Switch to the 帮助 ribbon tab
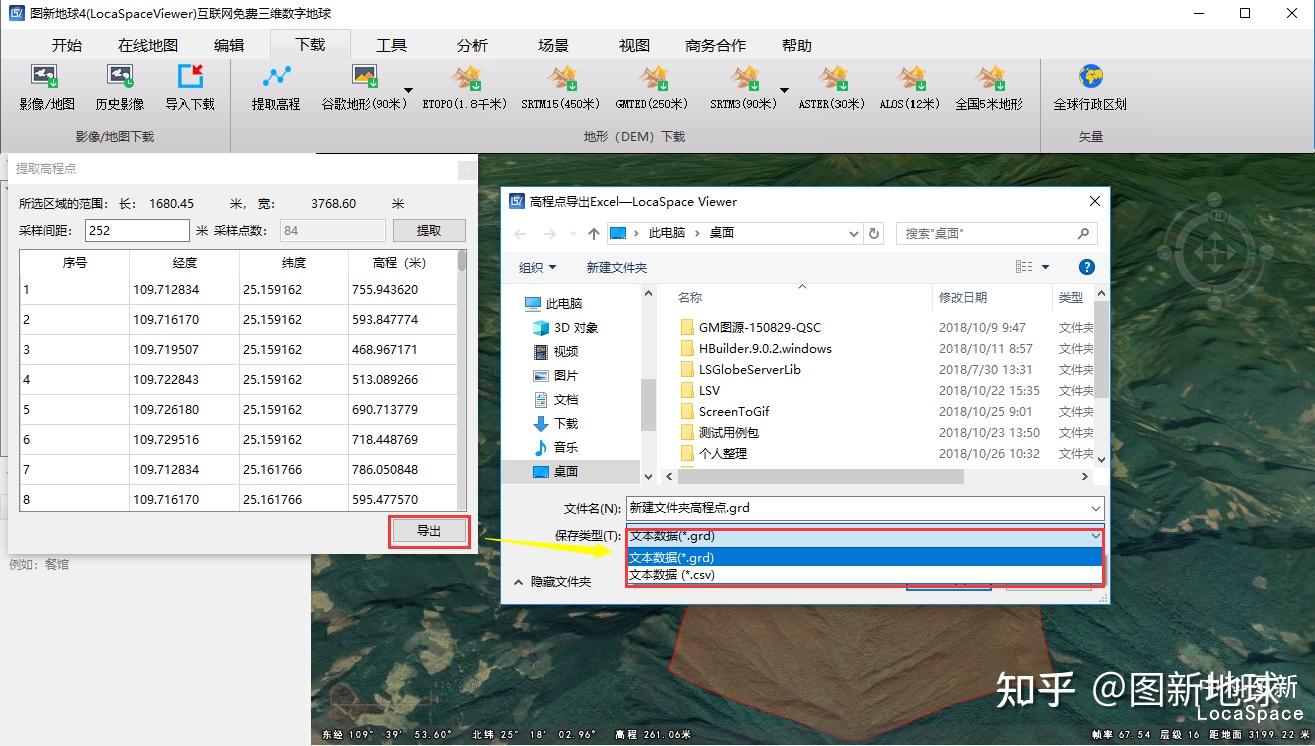Screen dimensions: 1315x746 tap(797, 45)
